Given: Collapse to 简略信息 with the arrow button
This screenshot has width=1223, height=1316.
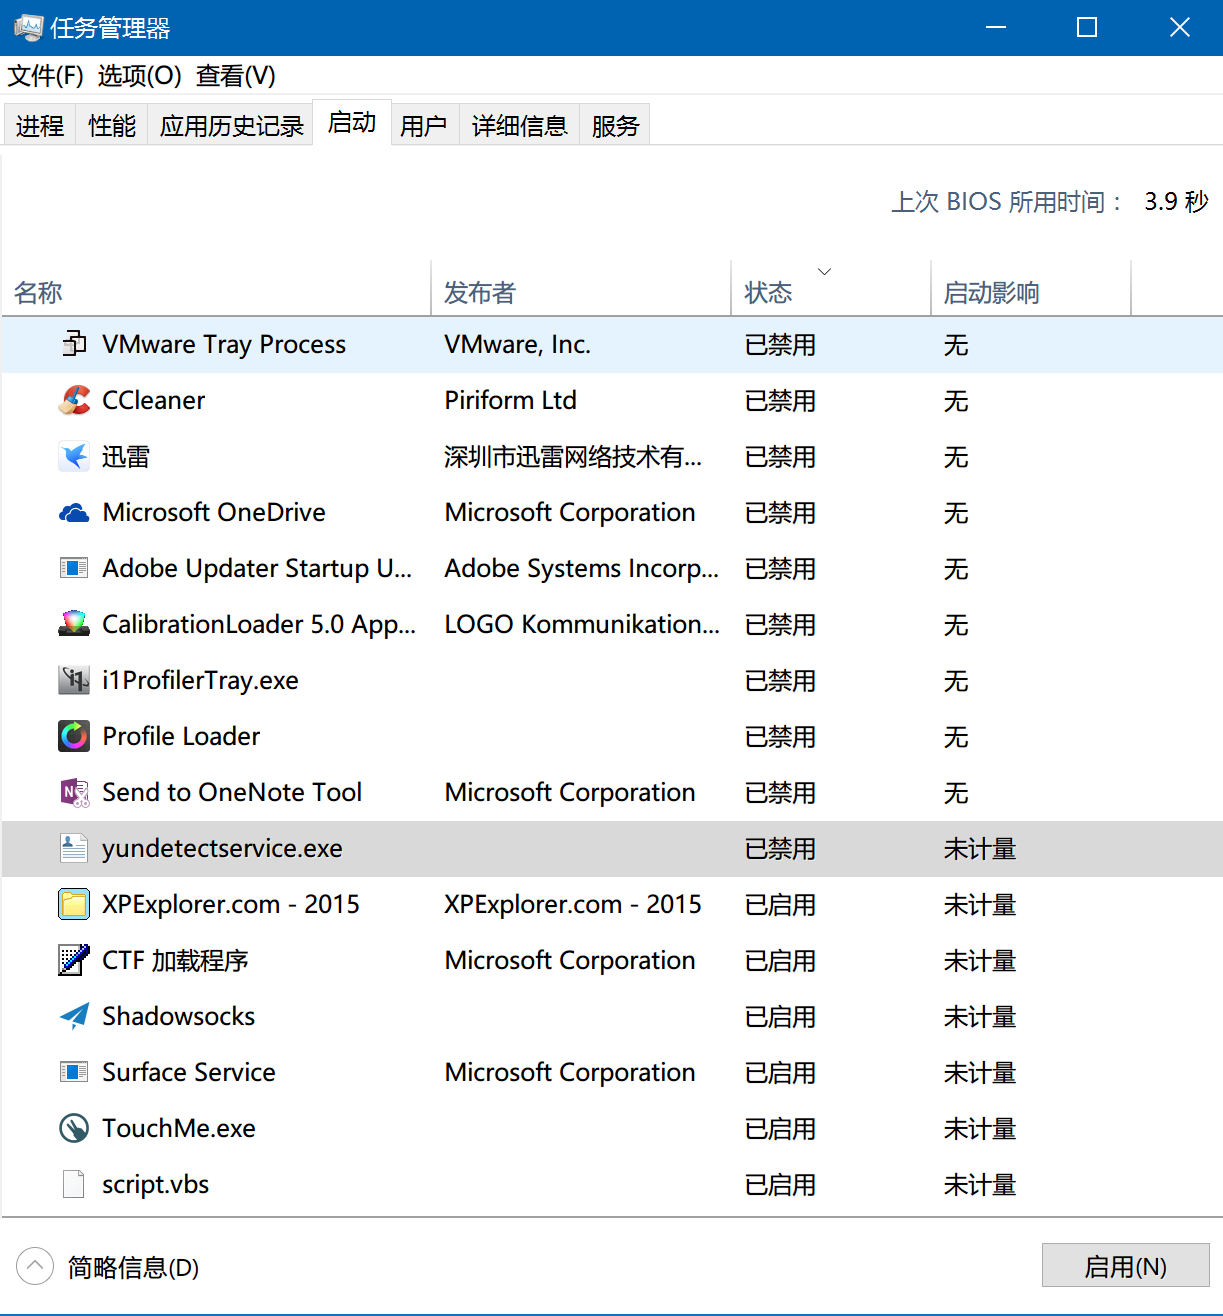Looking at the screenshot, I should click(35, 1266).
